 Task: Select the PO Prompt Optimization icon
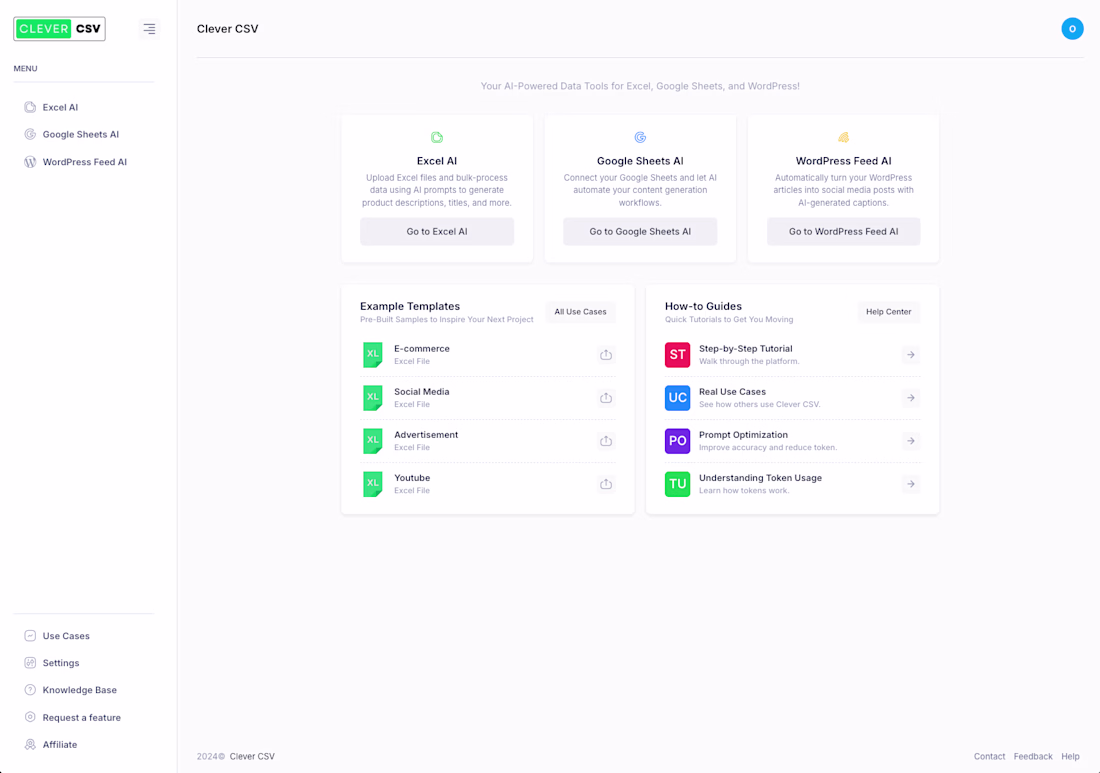tap(677, 441)
